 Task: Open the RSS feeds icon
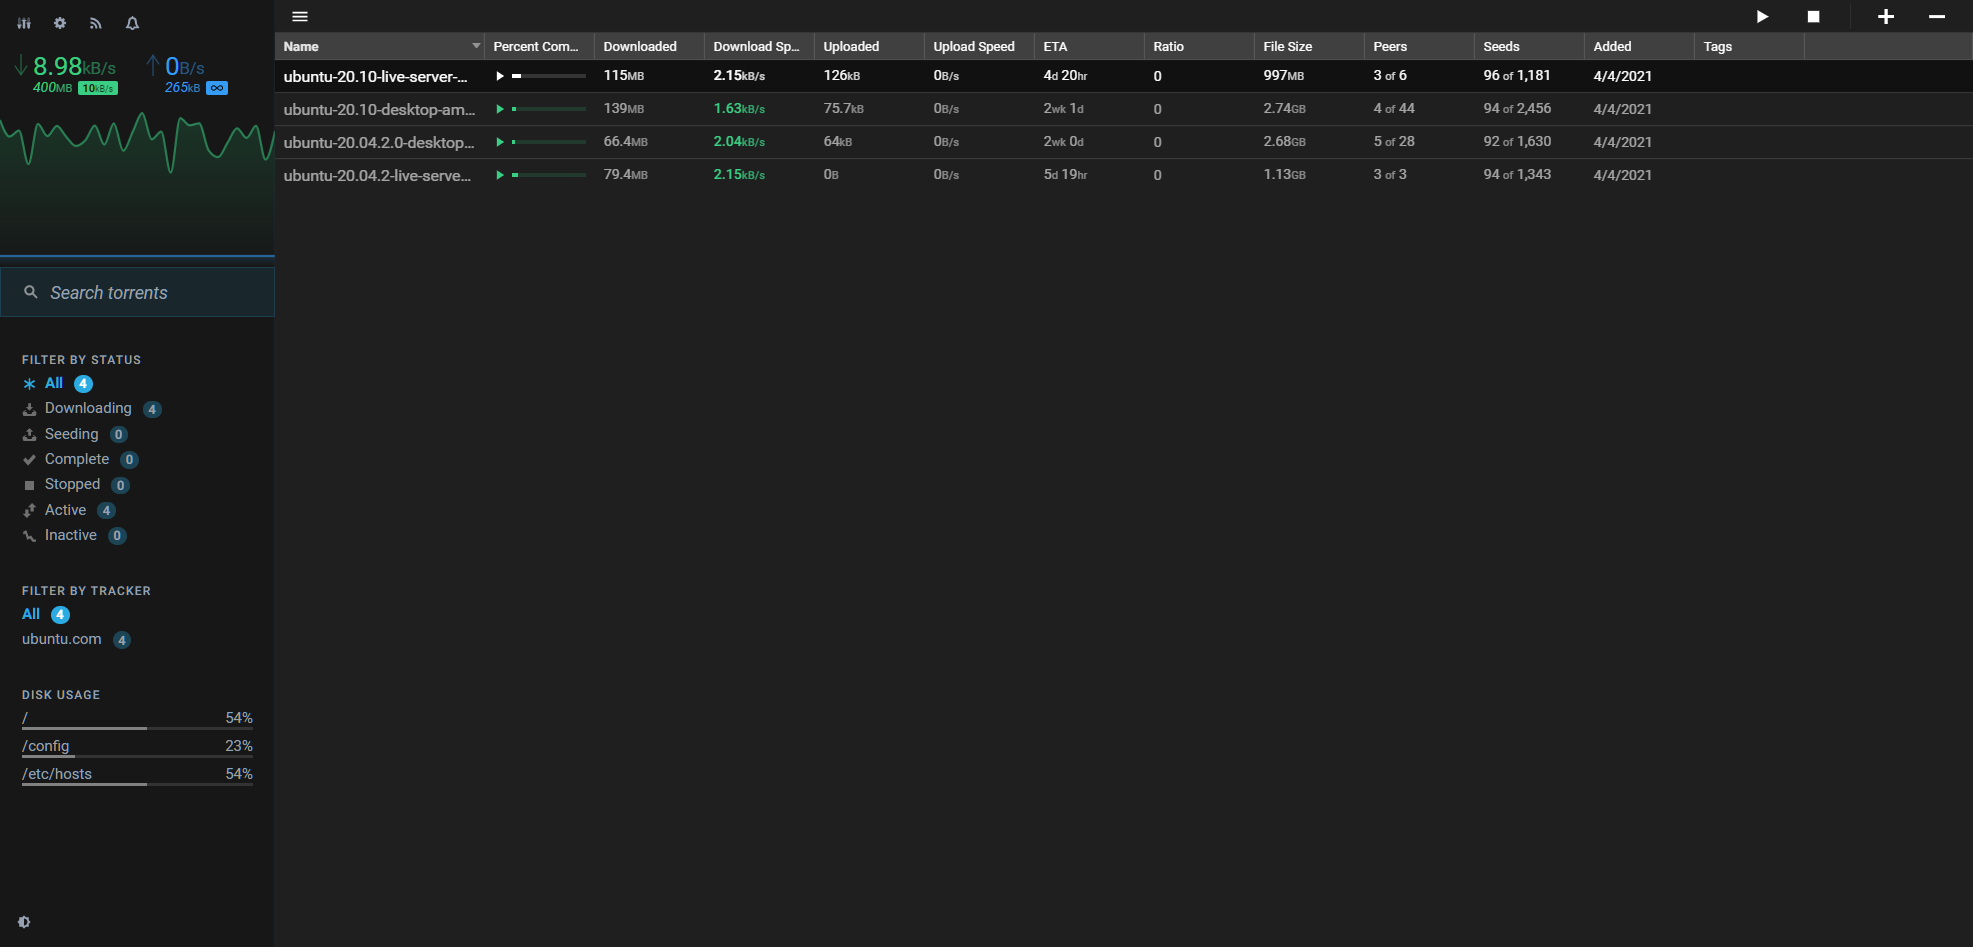[96, 23]
